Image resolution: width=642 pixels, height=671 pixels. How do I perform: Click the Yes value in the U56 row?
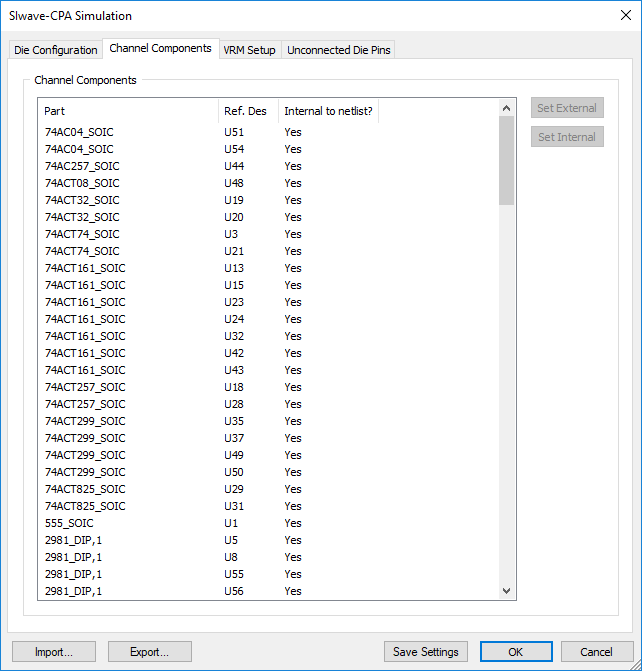coord(293,591)
